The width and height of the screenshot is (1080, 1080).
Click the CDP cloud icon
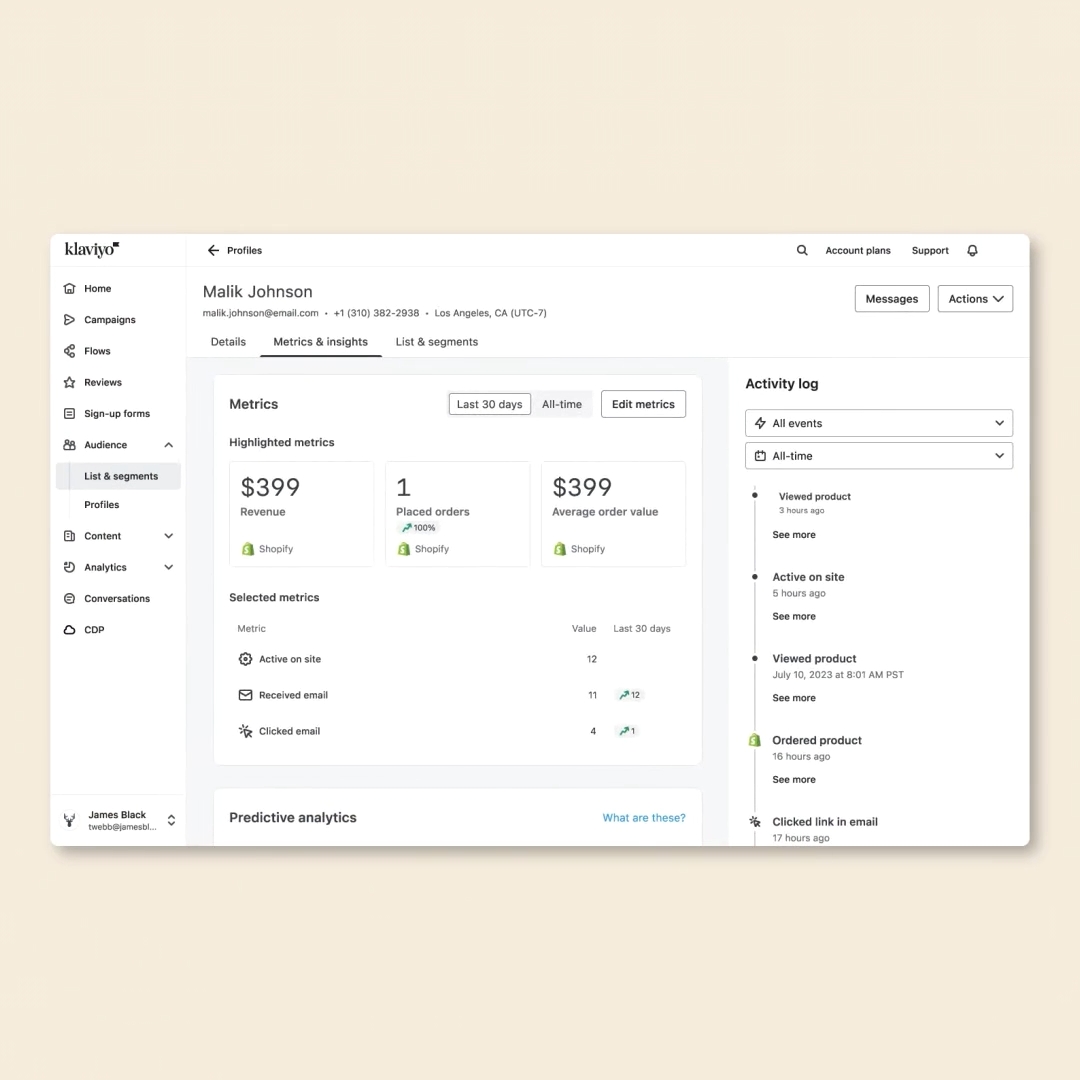pyautogui.click(x=69, y=630)
